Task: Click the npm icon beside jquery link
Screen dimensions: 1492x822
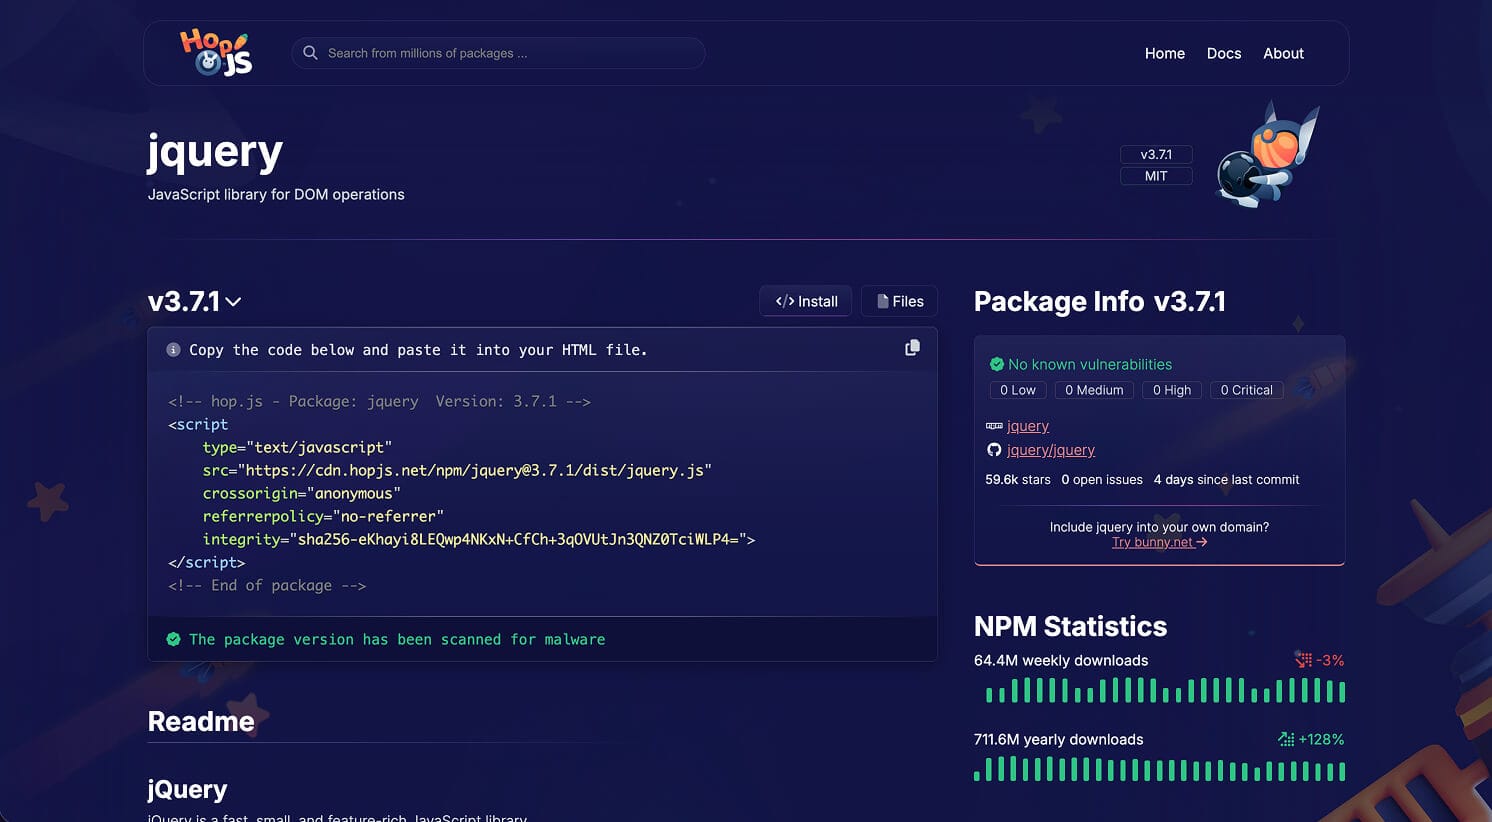Action: (x=994, y=426)
